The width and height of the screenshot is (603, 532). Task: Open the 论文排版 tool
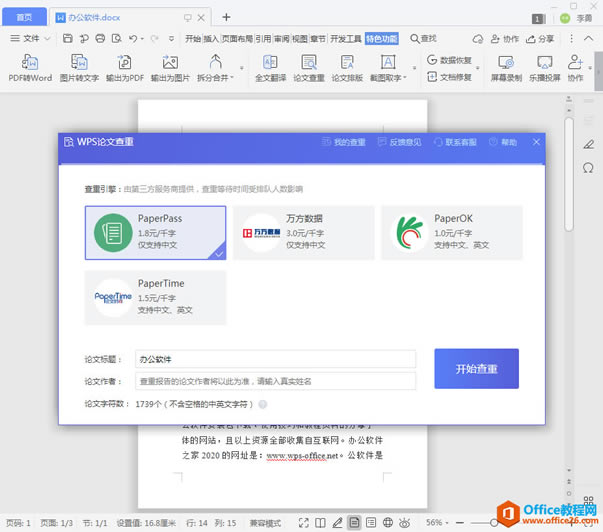tap(347, 68)
